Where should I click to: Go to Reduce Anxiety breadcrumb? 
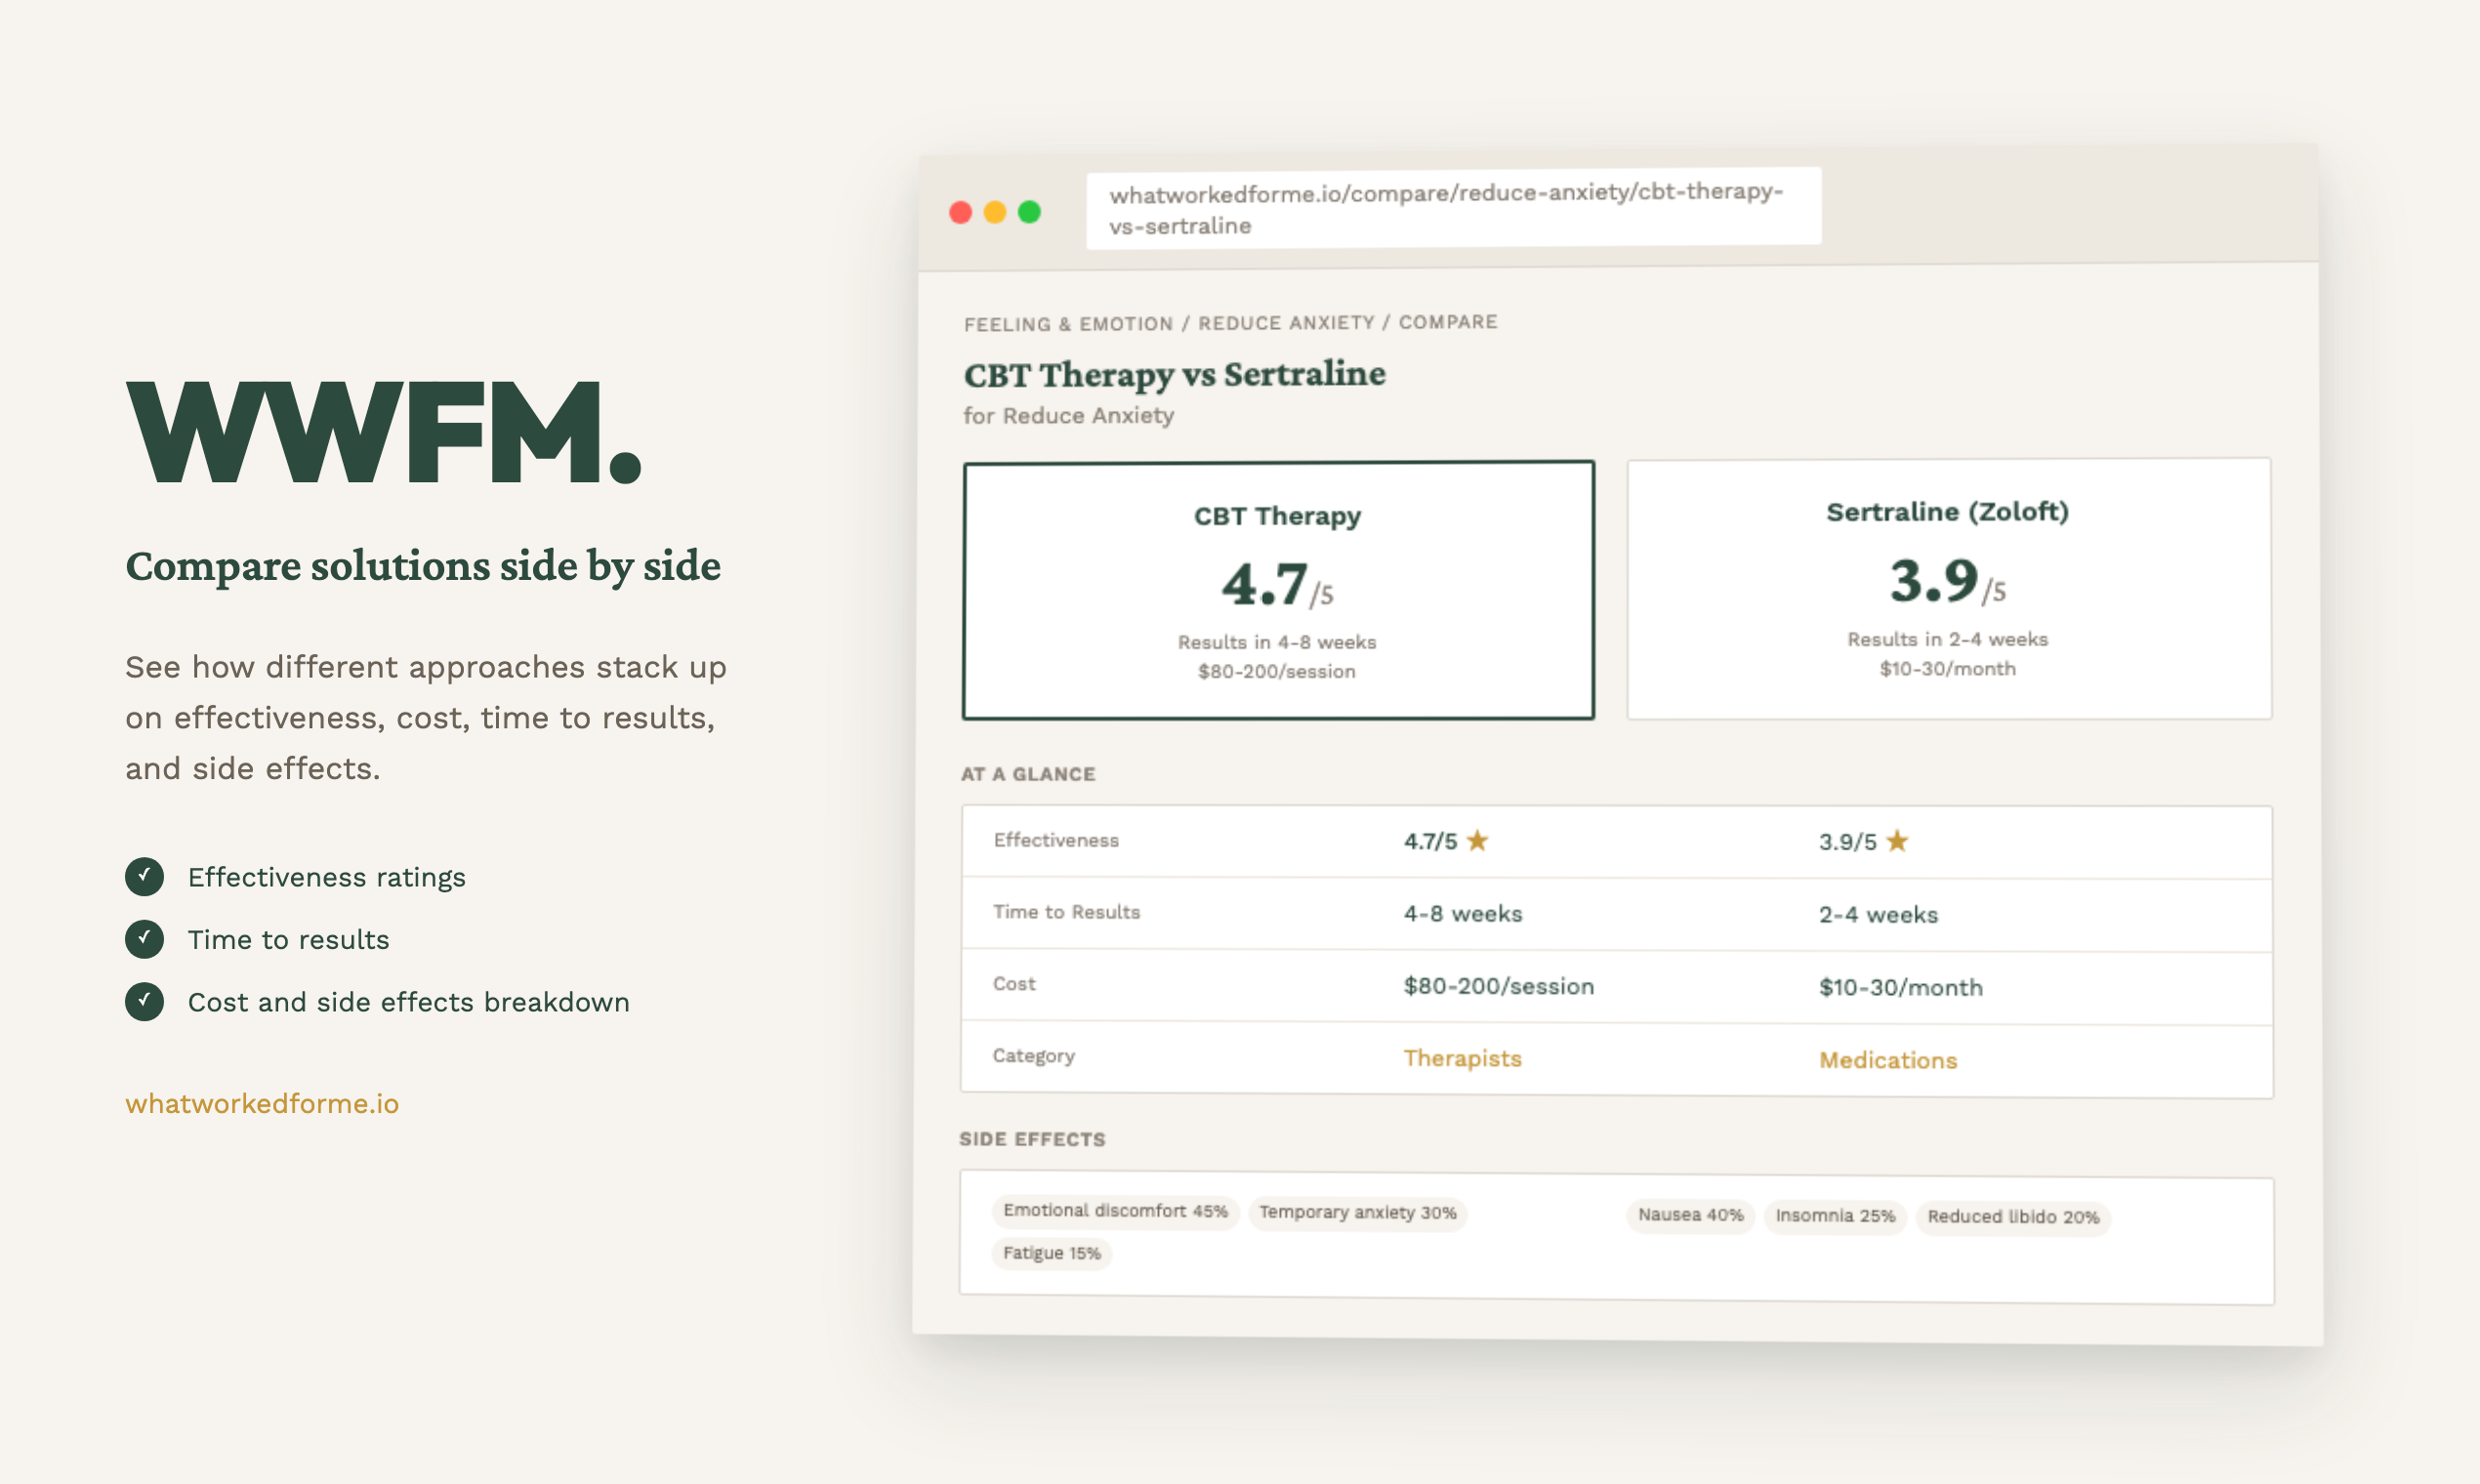1286,323
